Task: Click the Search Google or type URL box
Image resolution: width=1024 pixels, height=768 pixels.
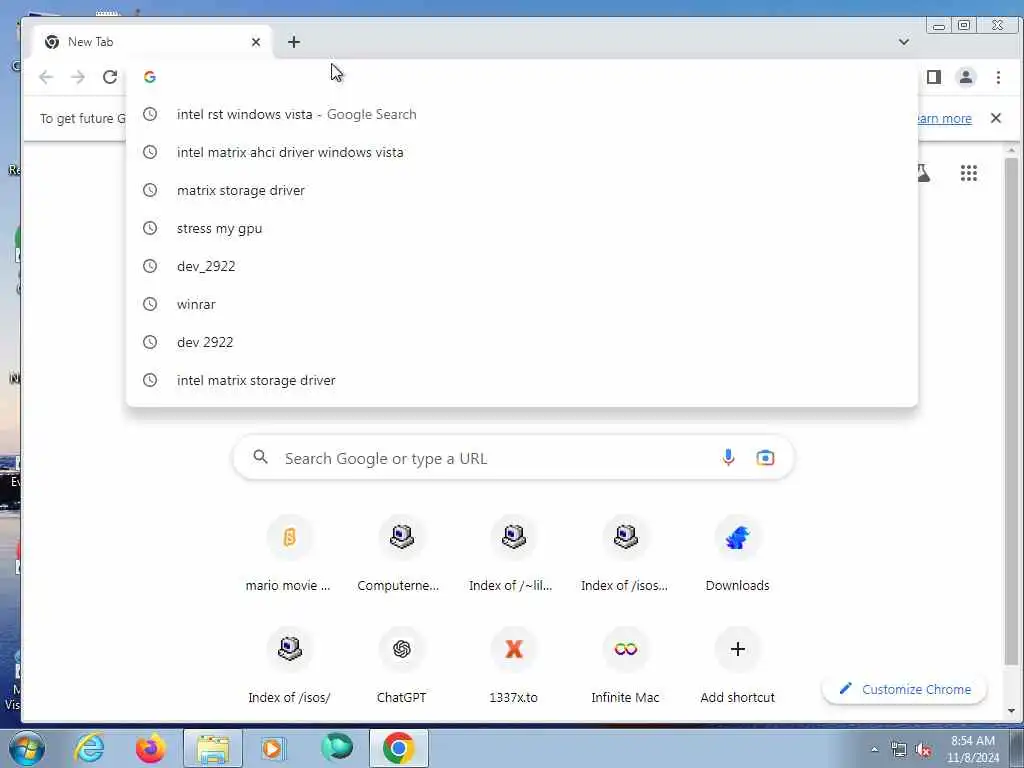Action: tap(513, 458)
